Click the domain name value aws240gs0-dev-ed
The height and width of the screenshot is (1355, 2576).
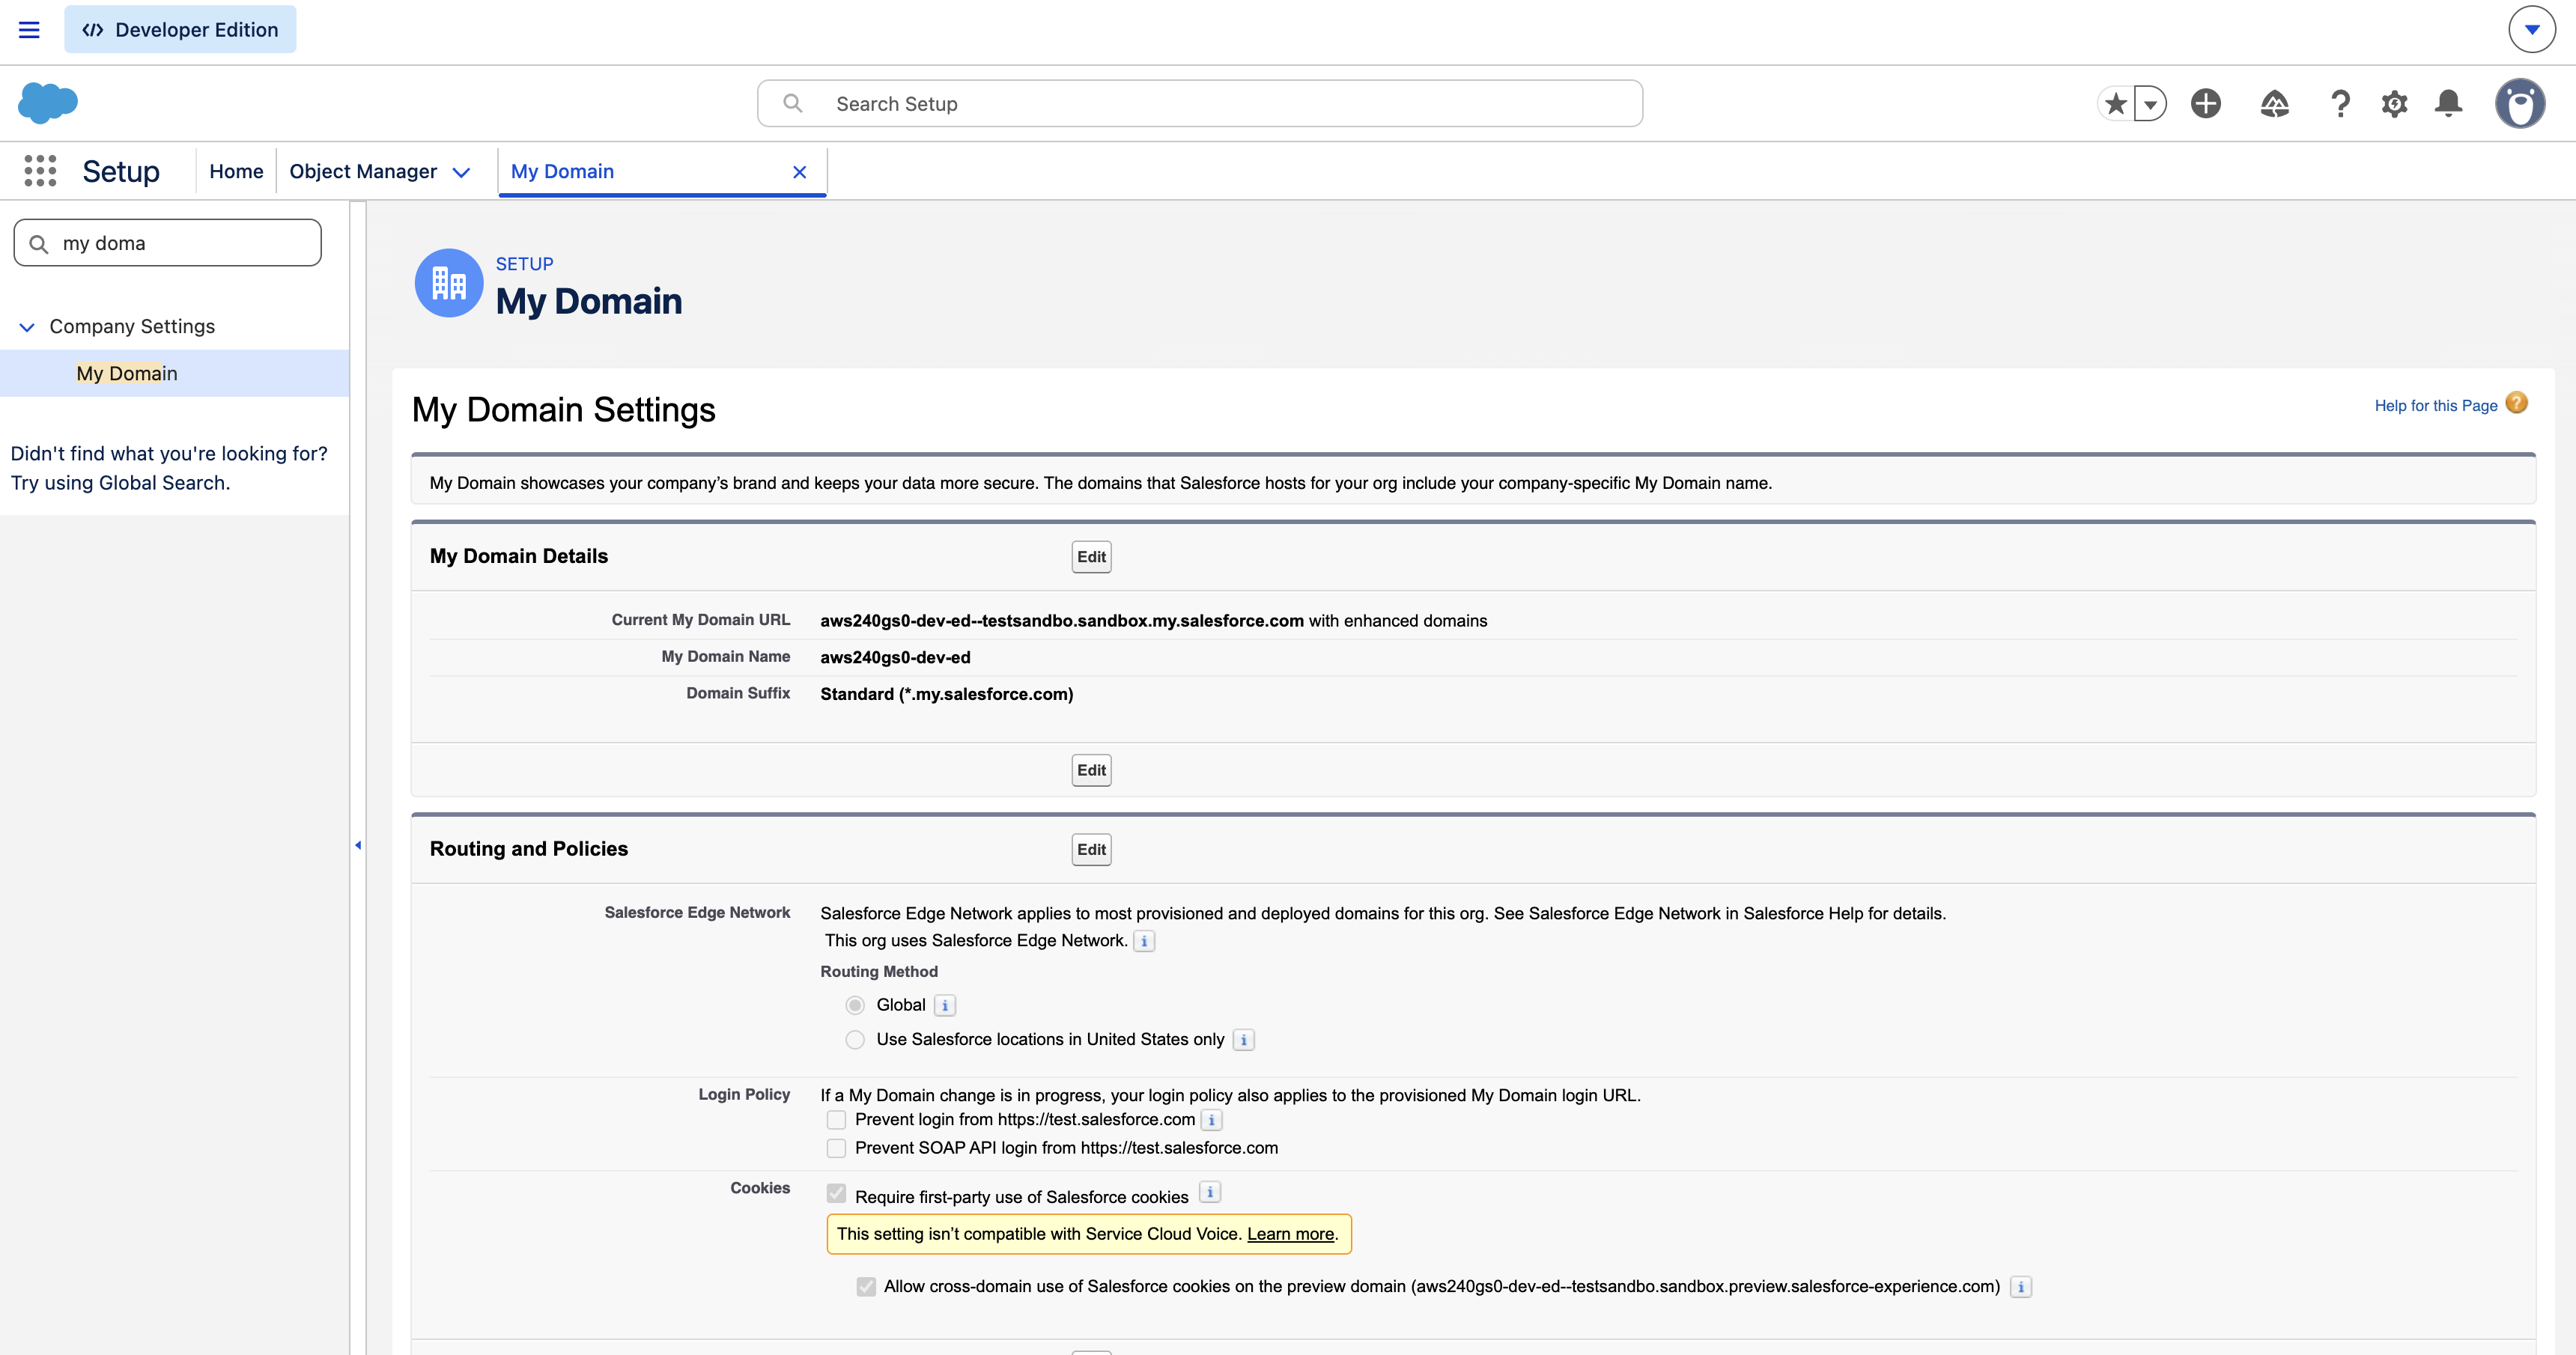(x=895, y=657)
